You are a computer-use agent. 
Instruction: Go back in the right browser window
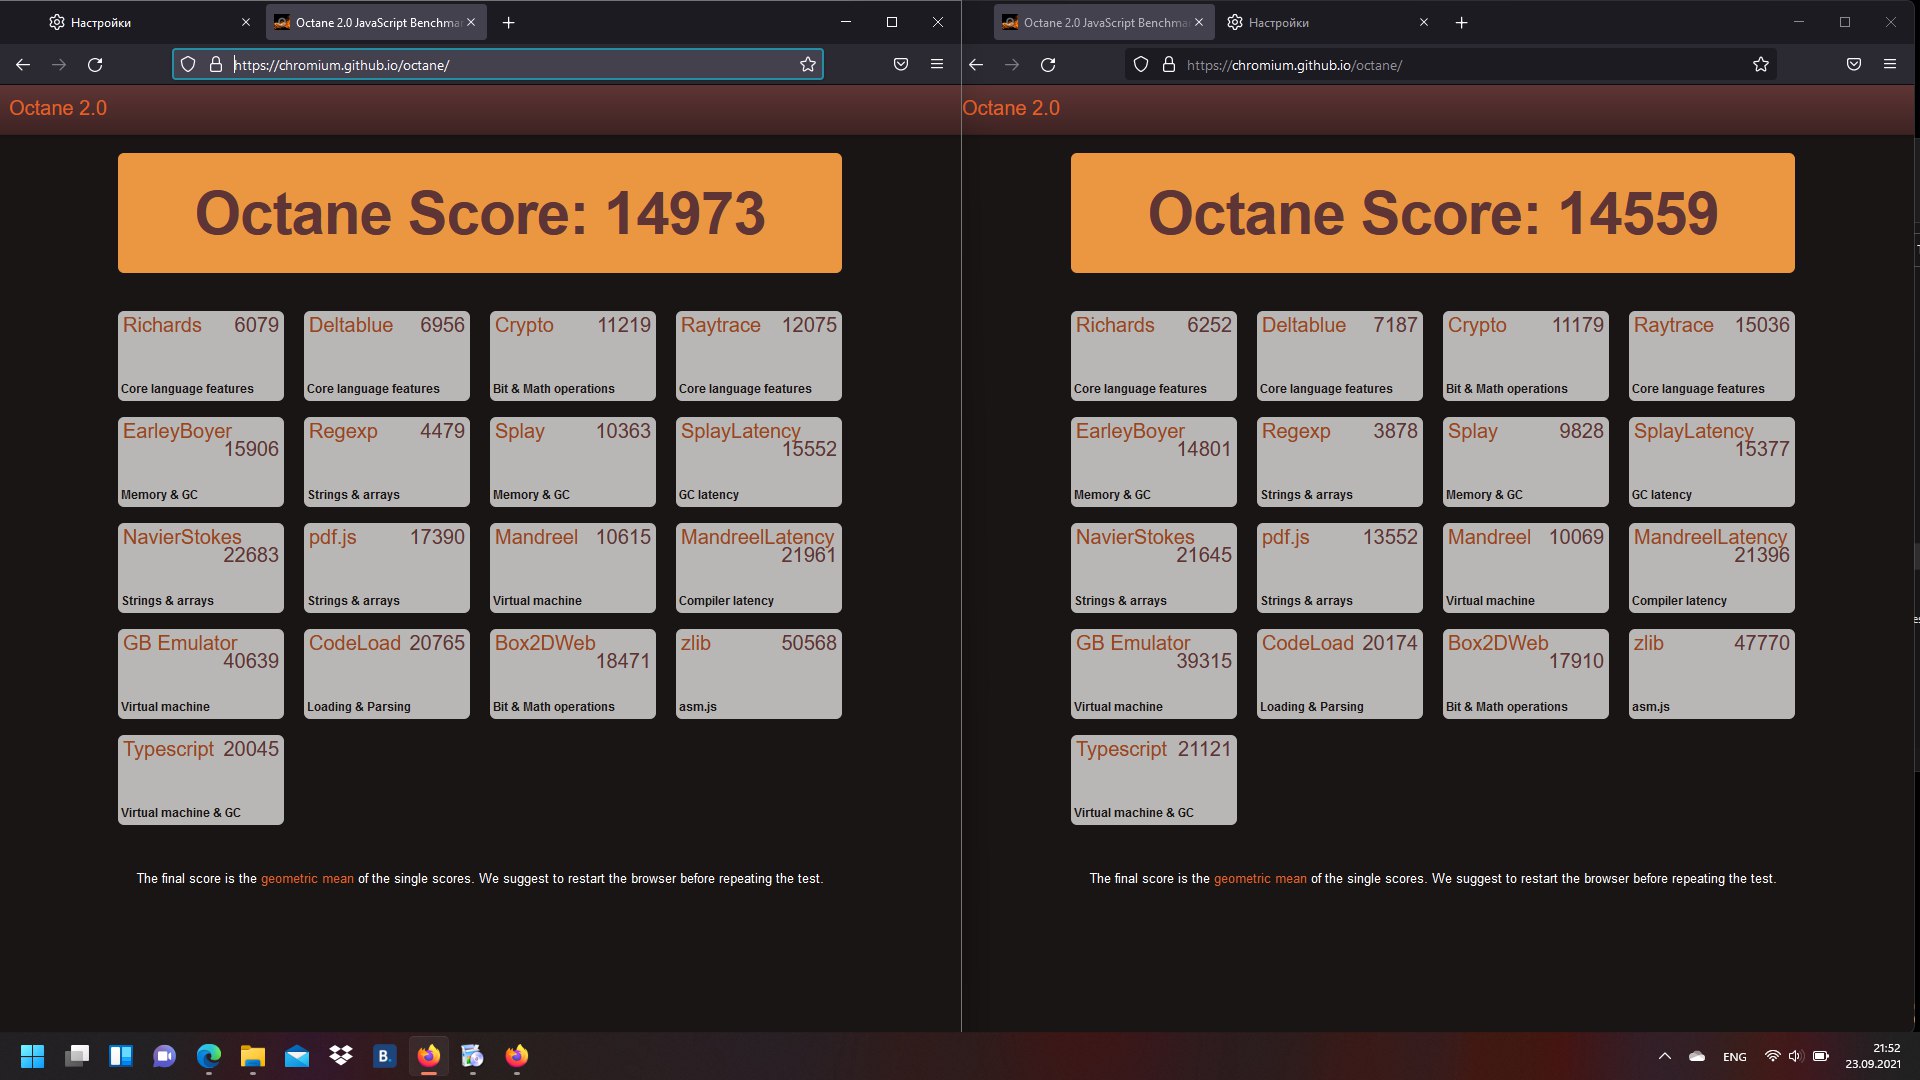pos(976,64)
